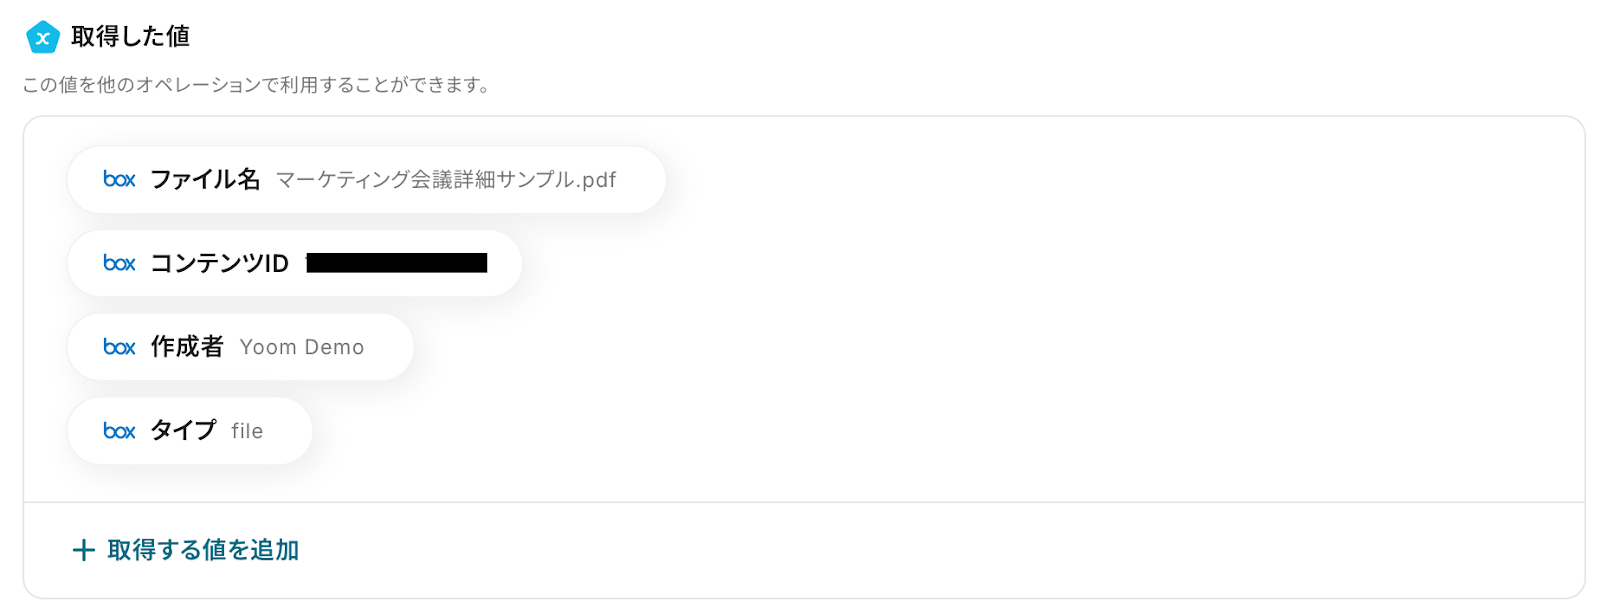Select the ファイル名 label
This screenshot has height=608, width=1600.
205,180
